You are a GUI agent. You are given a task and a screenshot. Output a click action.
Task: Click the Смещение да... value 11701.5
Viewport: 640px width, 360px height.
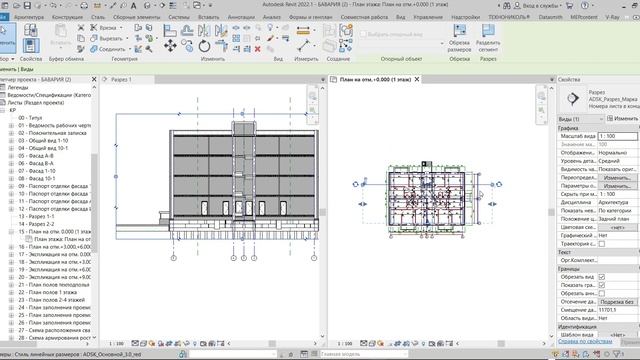[x=618, y=310]
